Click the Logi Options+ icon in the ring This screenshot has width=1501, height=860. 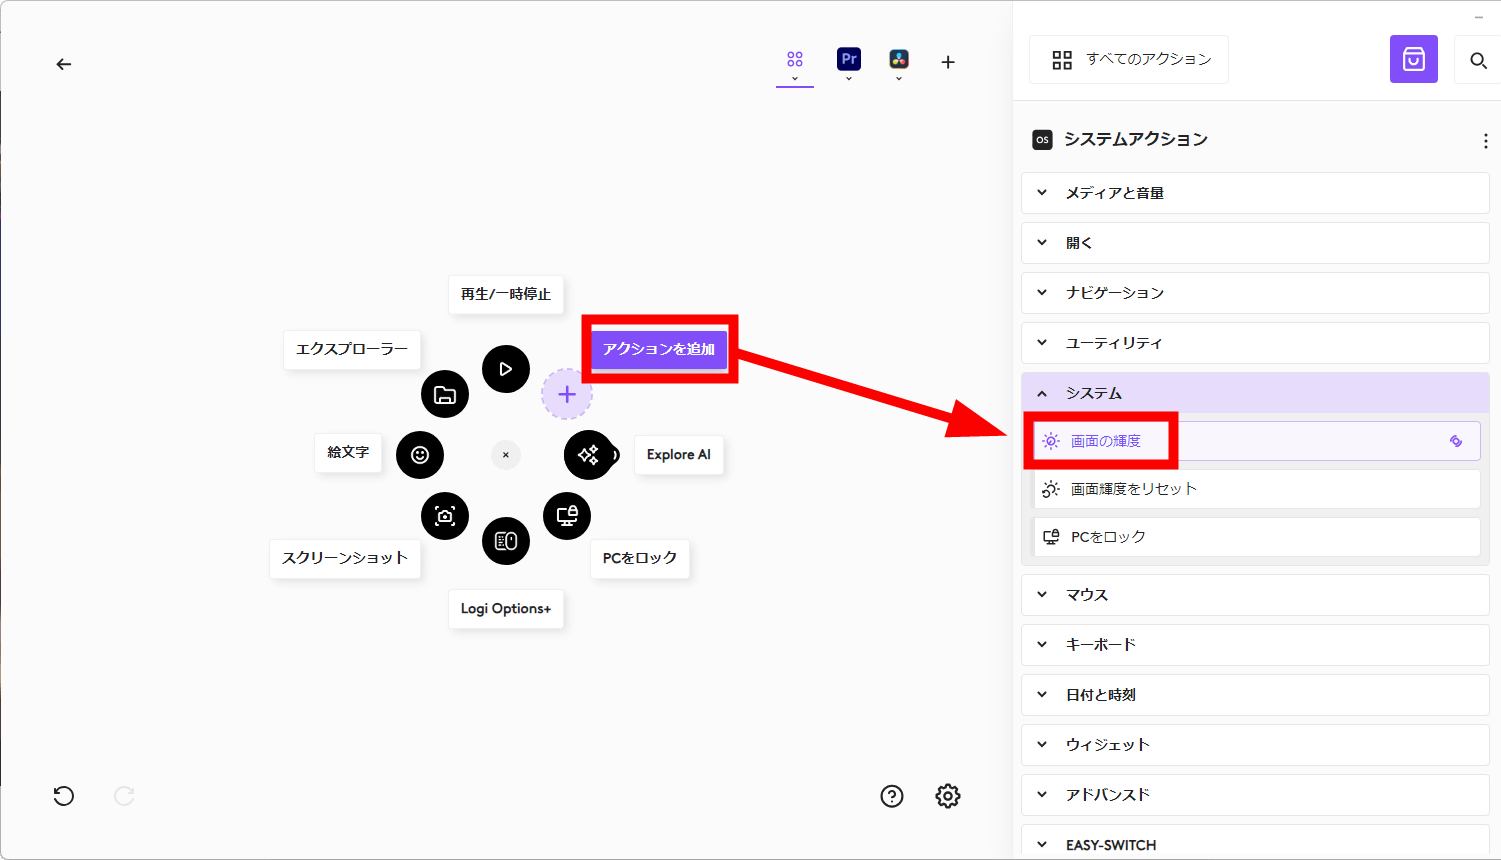coord(506,541)
